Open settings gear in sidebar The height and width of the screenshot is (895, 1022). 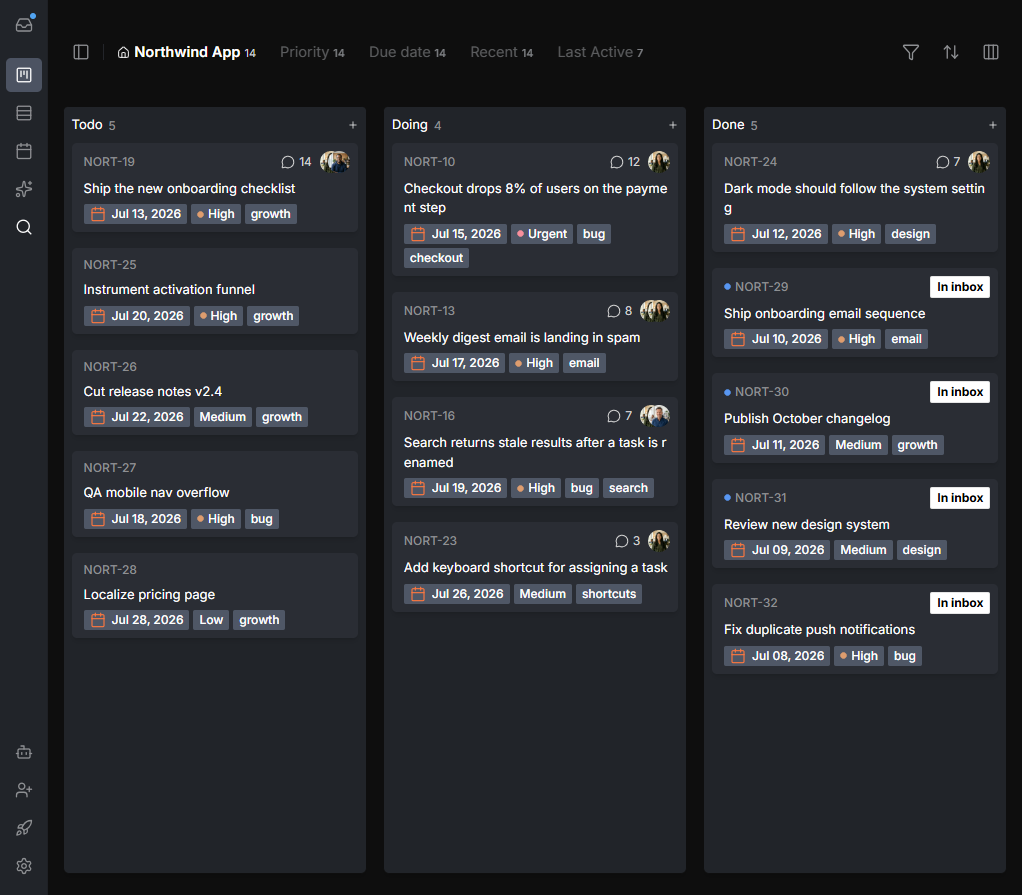point(24,866)
